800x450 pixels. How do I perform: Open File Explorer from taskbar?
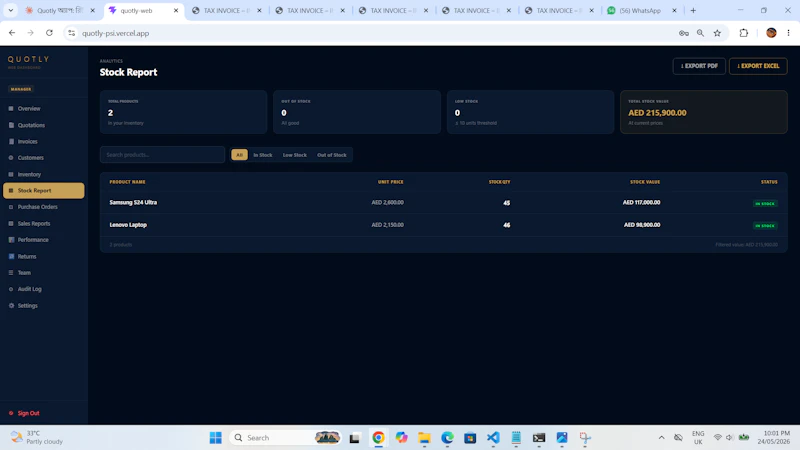424,438
